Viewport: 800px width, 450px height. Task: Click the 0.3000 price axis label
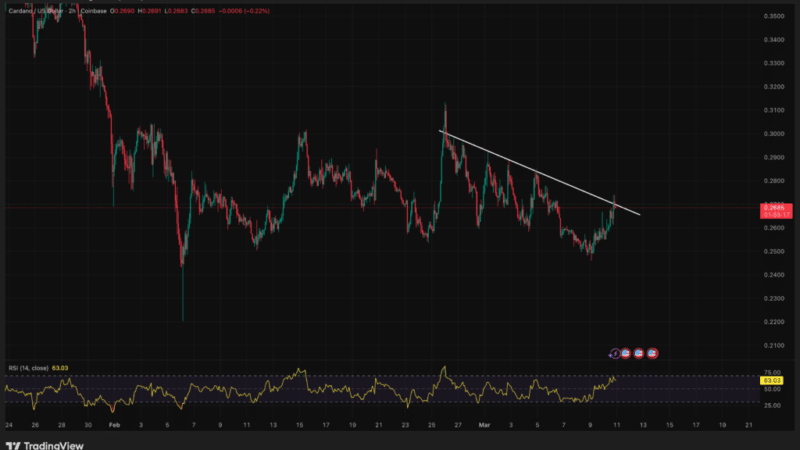773,134
